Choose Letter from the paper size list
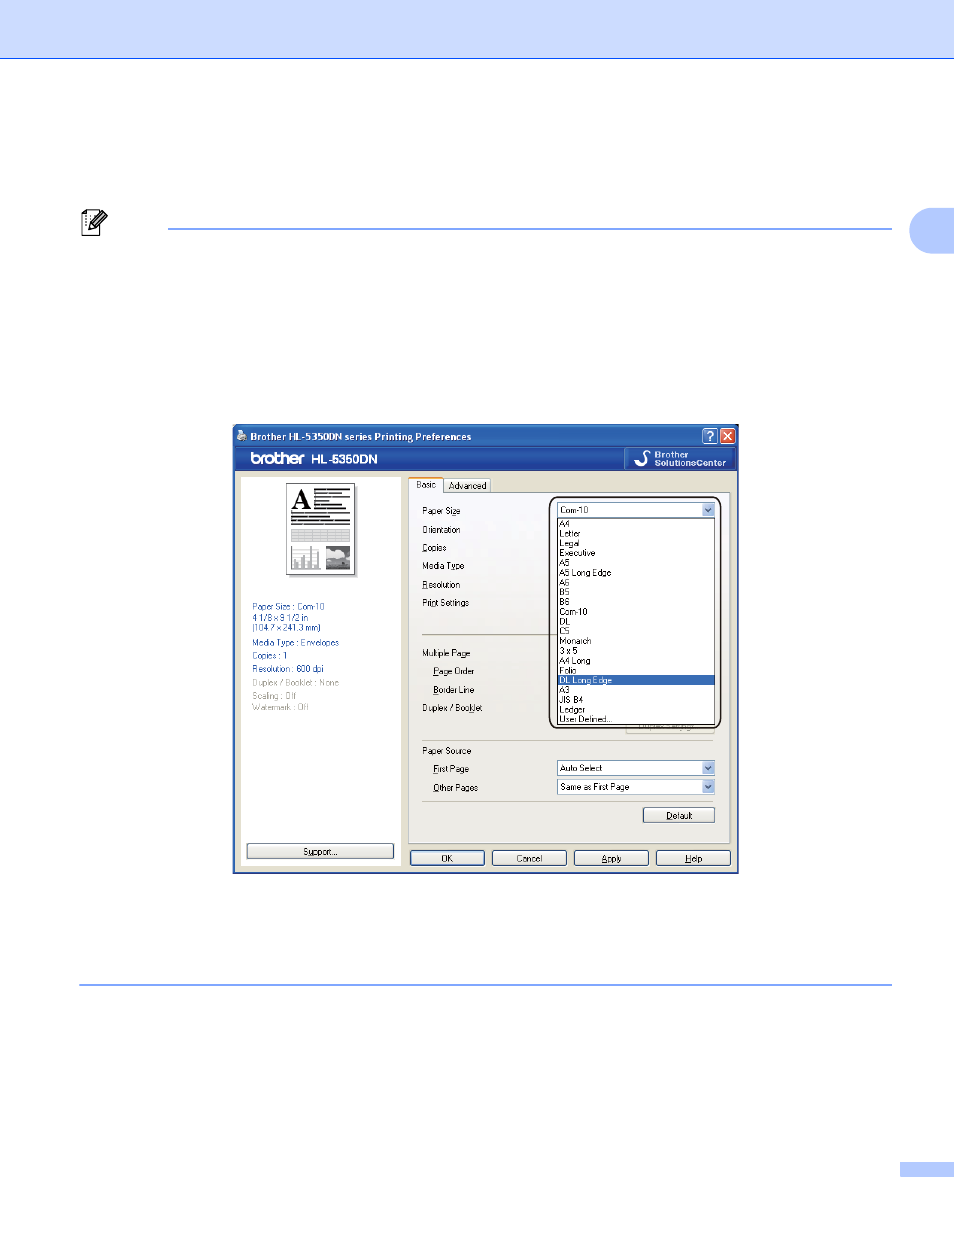This screenshot has width=954, height=1235. [636, 534]
